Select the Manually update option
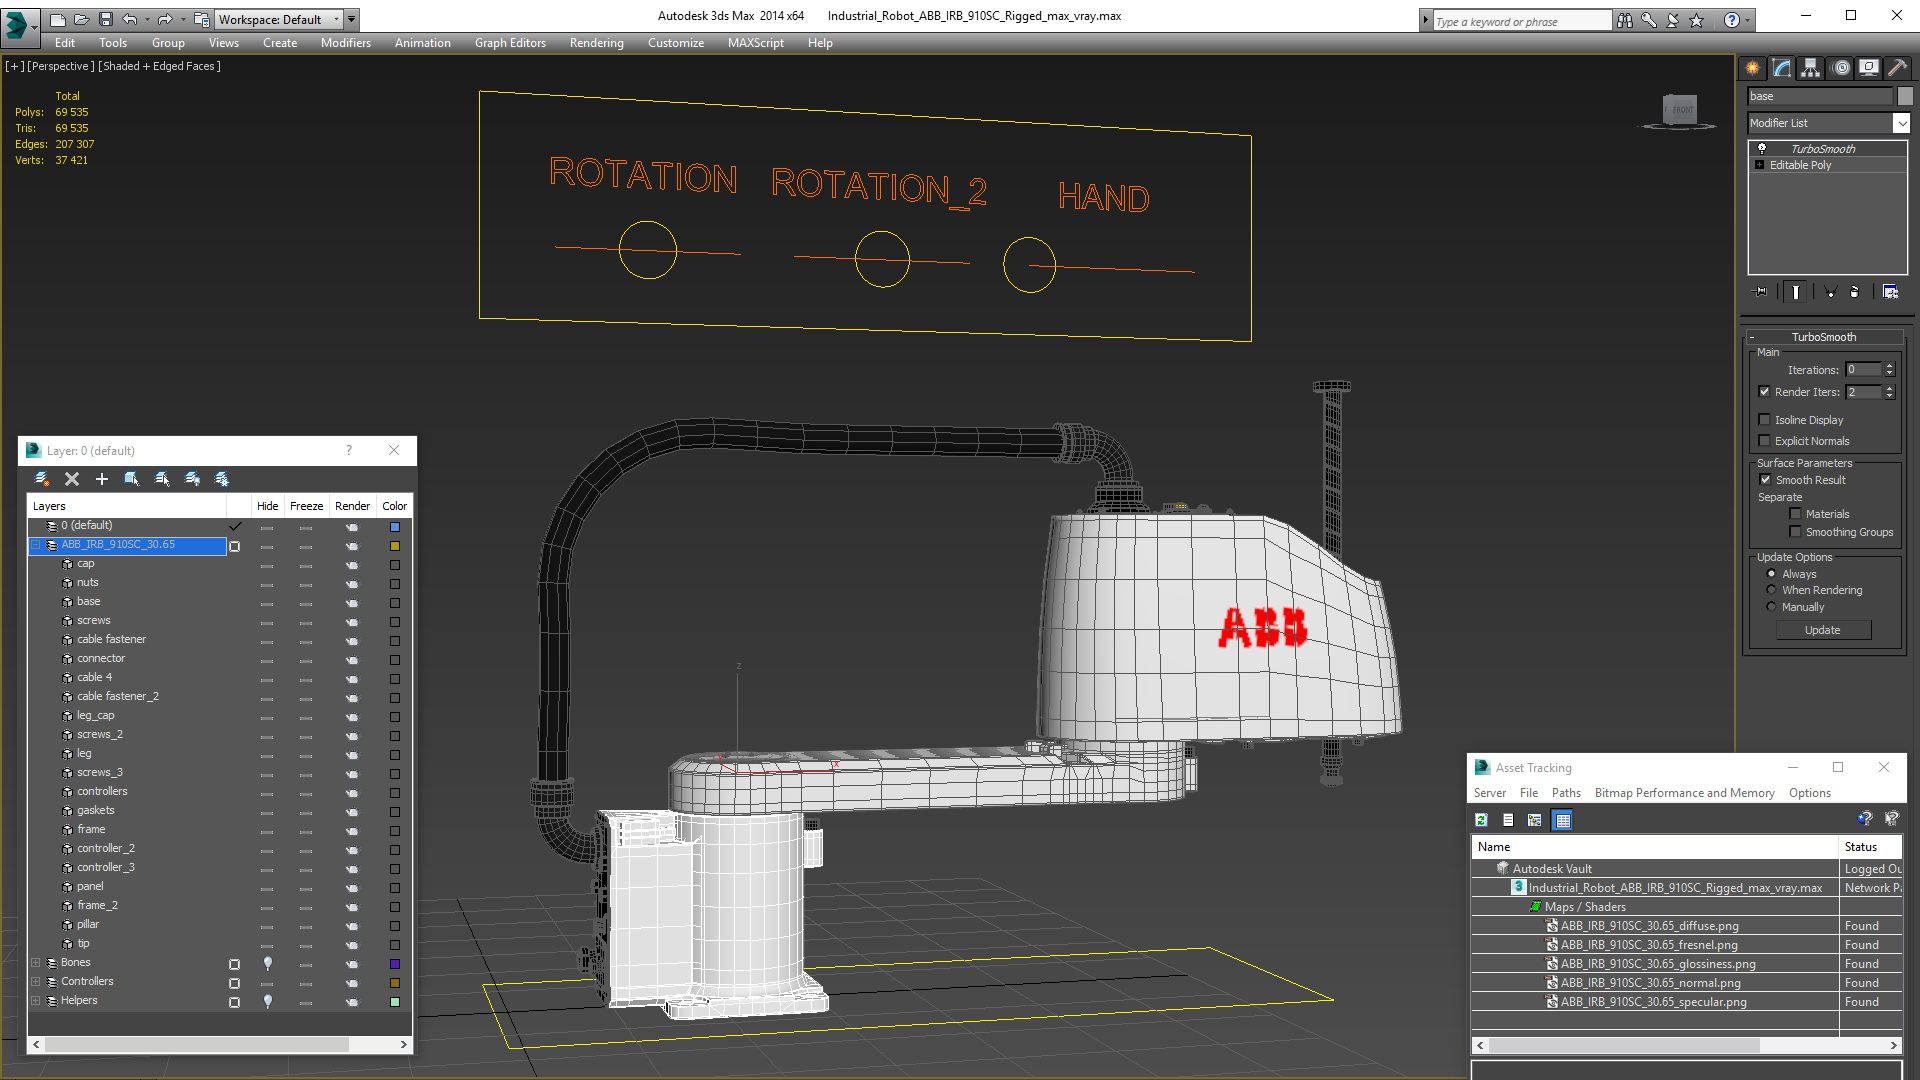 click(1771, 607)
